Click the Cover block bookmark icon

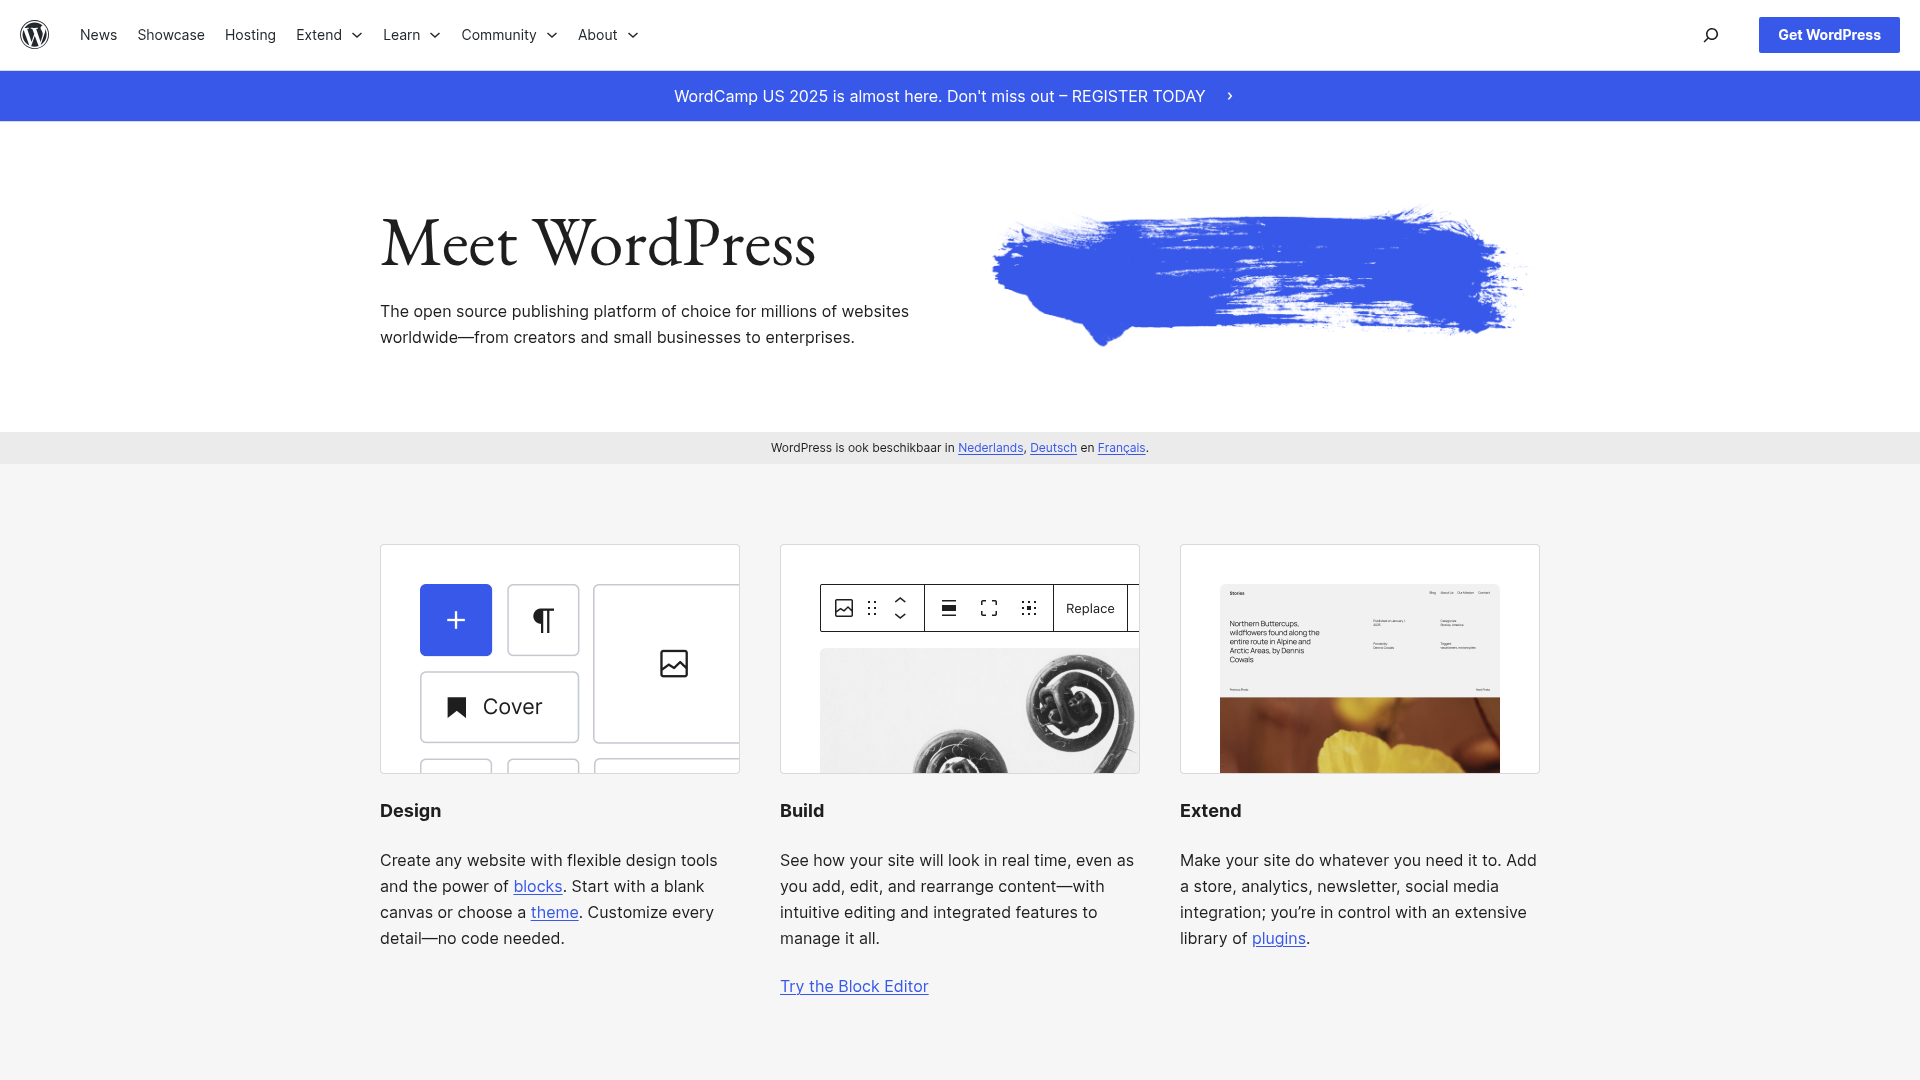tap(457, 707)
